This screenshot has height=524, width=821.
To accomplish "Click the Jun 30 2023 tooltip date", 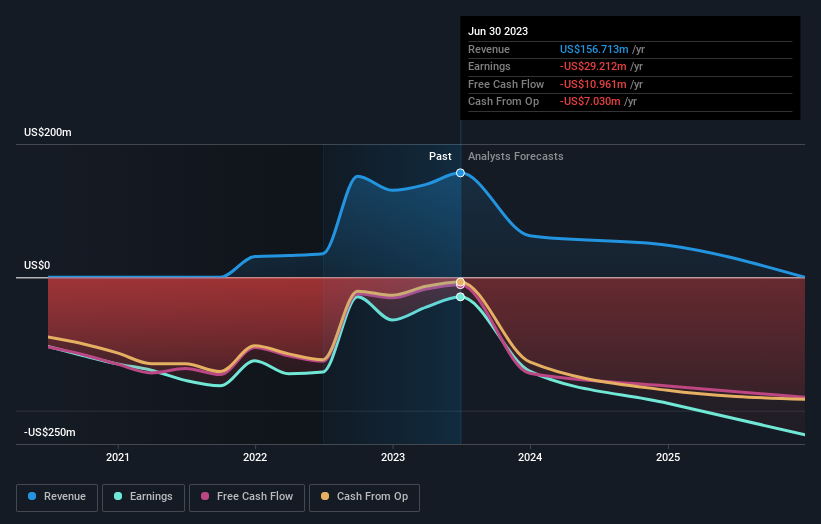I will click(498, 31).
